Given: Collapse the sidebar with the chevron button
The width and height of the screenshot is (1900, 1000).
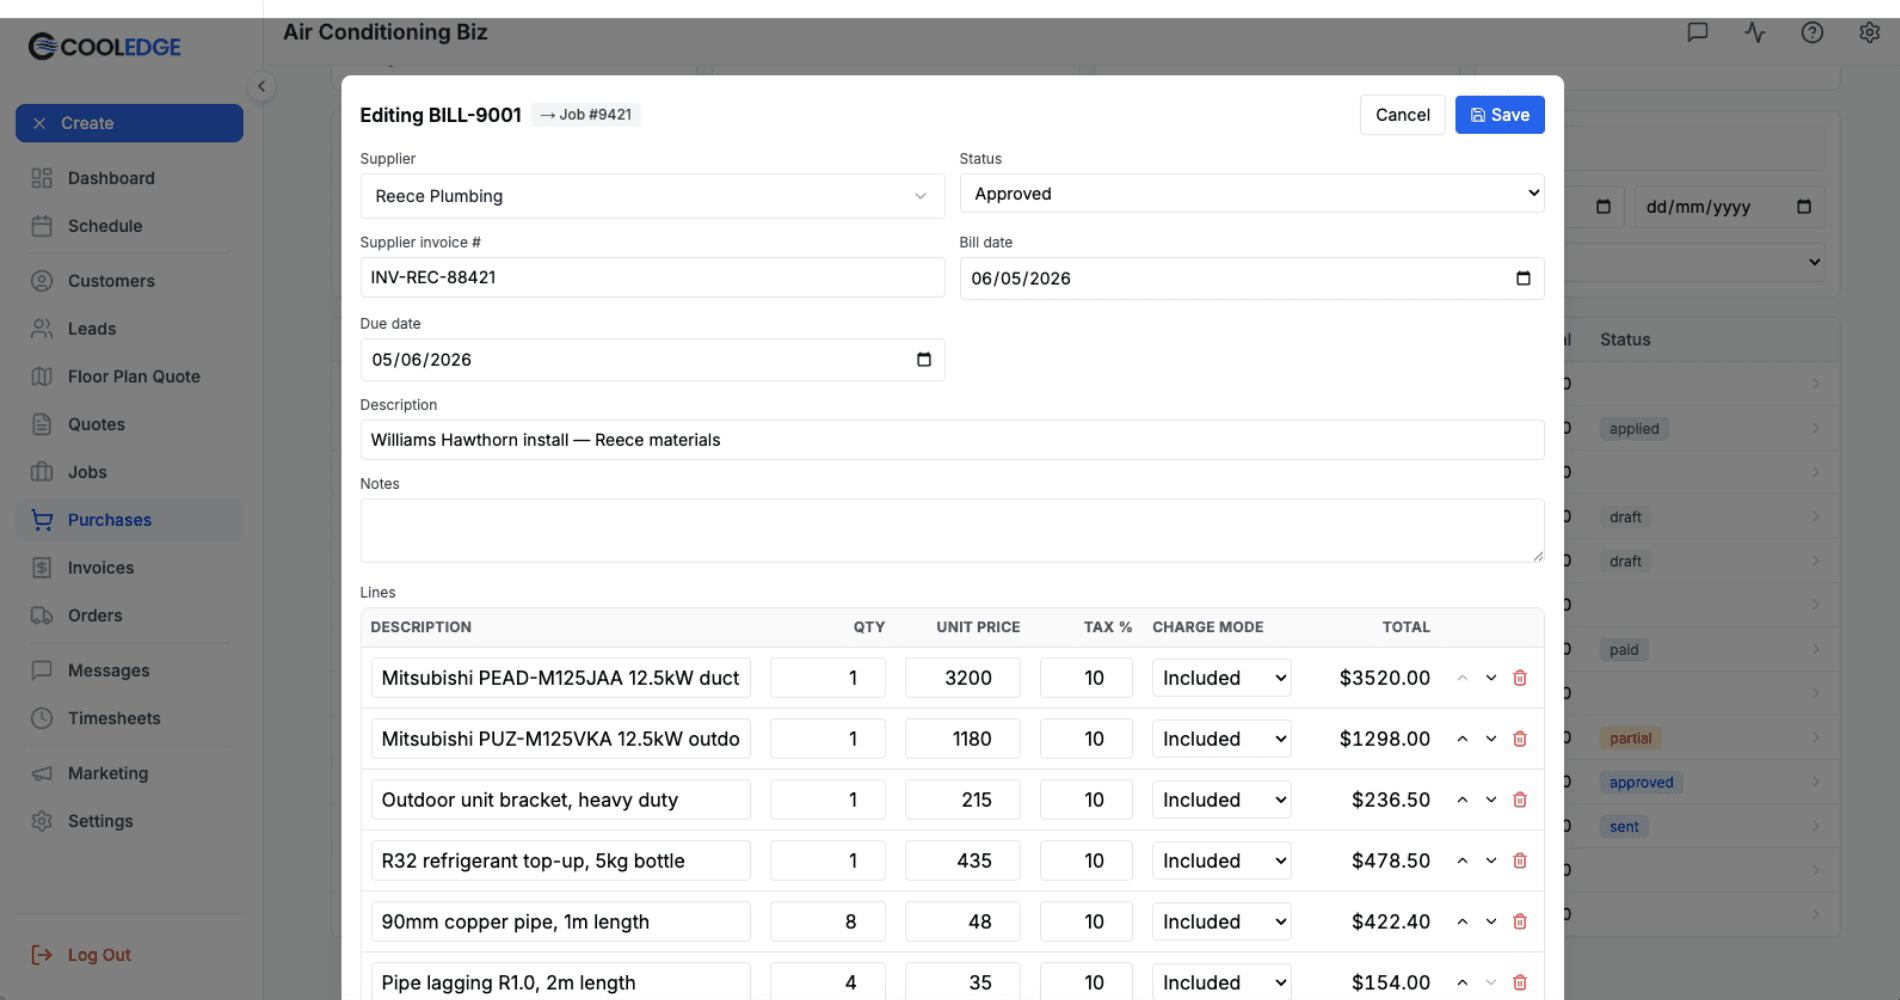Looking at the screenshot, I should tap(261, 86).
